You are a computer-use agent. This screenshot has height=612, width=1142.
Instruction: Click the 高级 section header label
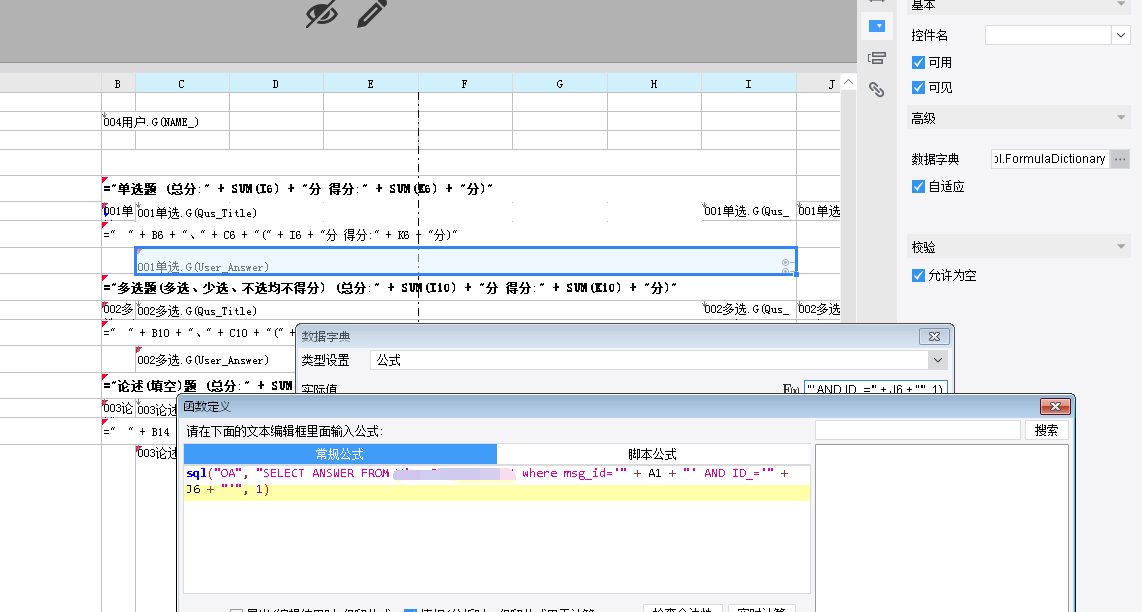(924, 118)
